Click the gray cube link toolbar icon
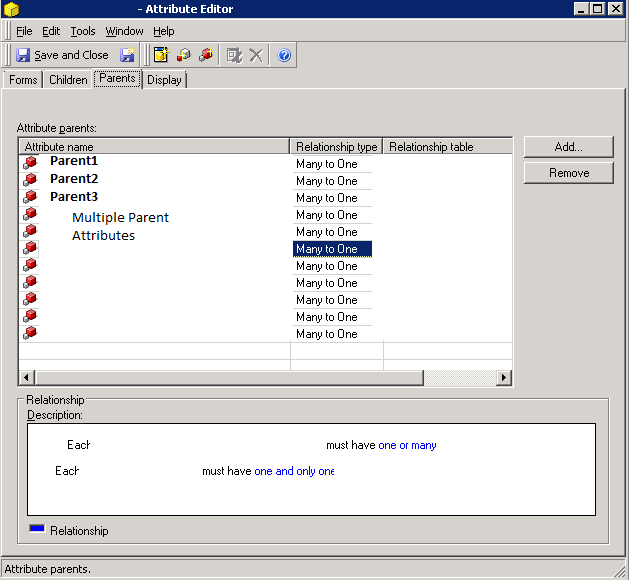 point(183,55)
